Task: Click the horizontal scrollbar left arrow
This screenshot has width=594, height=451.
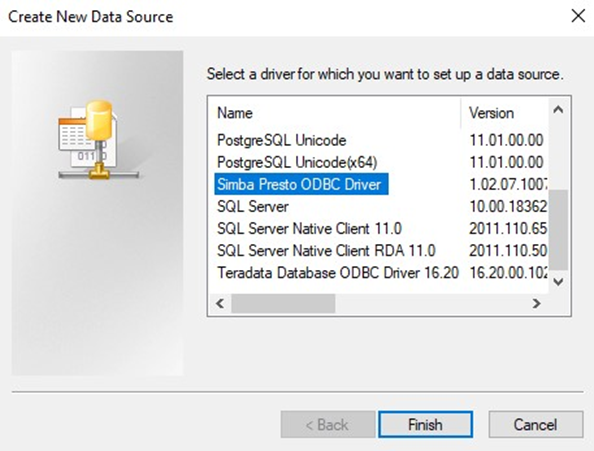Action: 220,303
